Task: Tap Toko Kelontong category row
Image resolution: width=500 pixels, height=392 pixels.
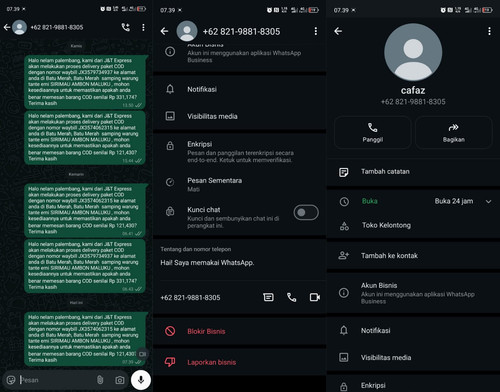Action: click(x=413, y=225)
